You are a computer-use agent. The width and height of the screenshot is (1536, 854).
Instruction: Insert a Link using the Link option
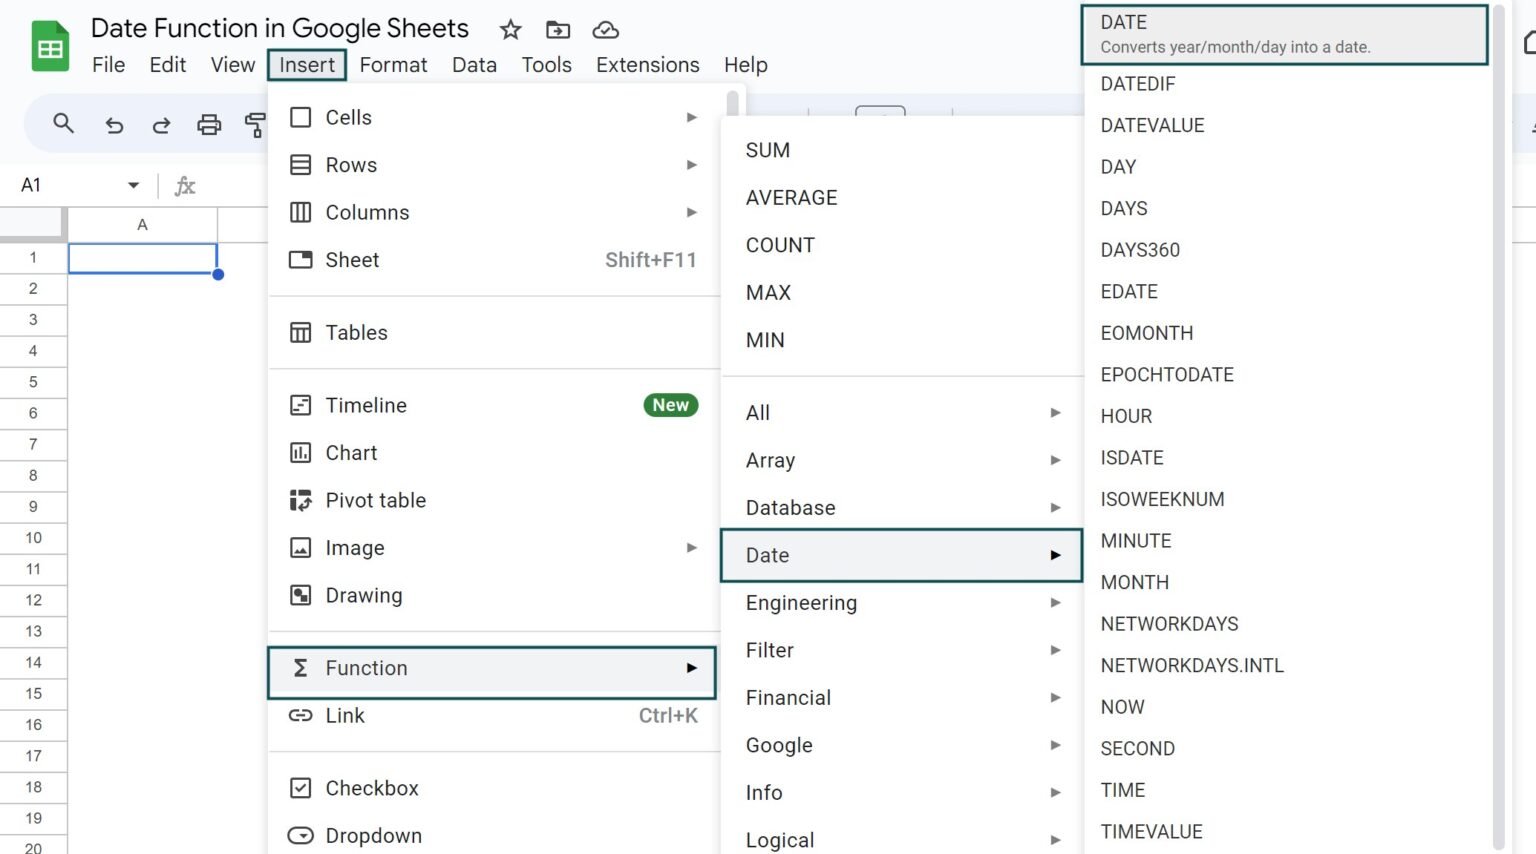pos(344,715)
